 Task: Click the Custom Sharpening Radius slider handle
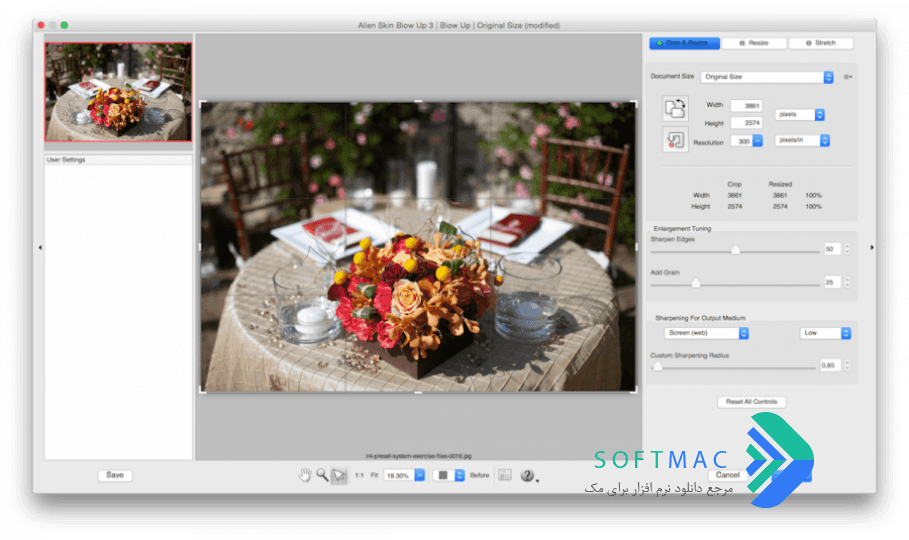[x=657, y=366]
